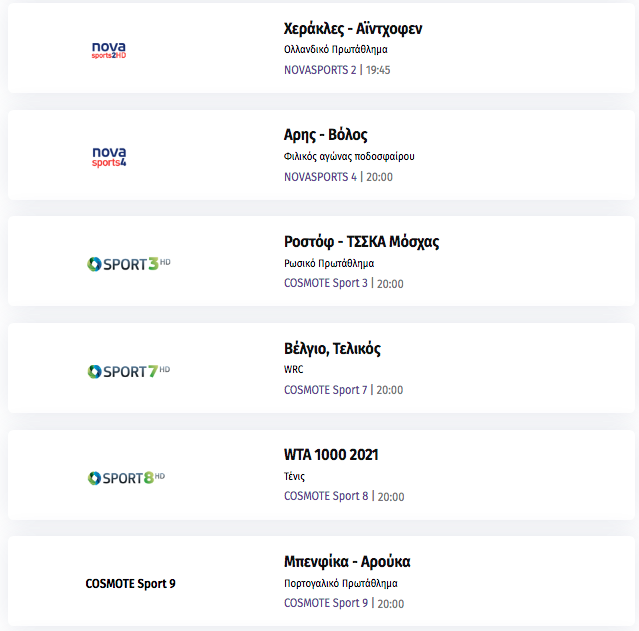Open the Ροστόφ - ΤΣΣΚΑ Μόσχας match title
The height and width of the screenshot is (631, 639).
click(361, 242)
